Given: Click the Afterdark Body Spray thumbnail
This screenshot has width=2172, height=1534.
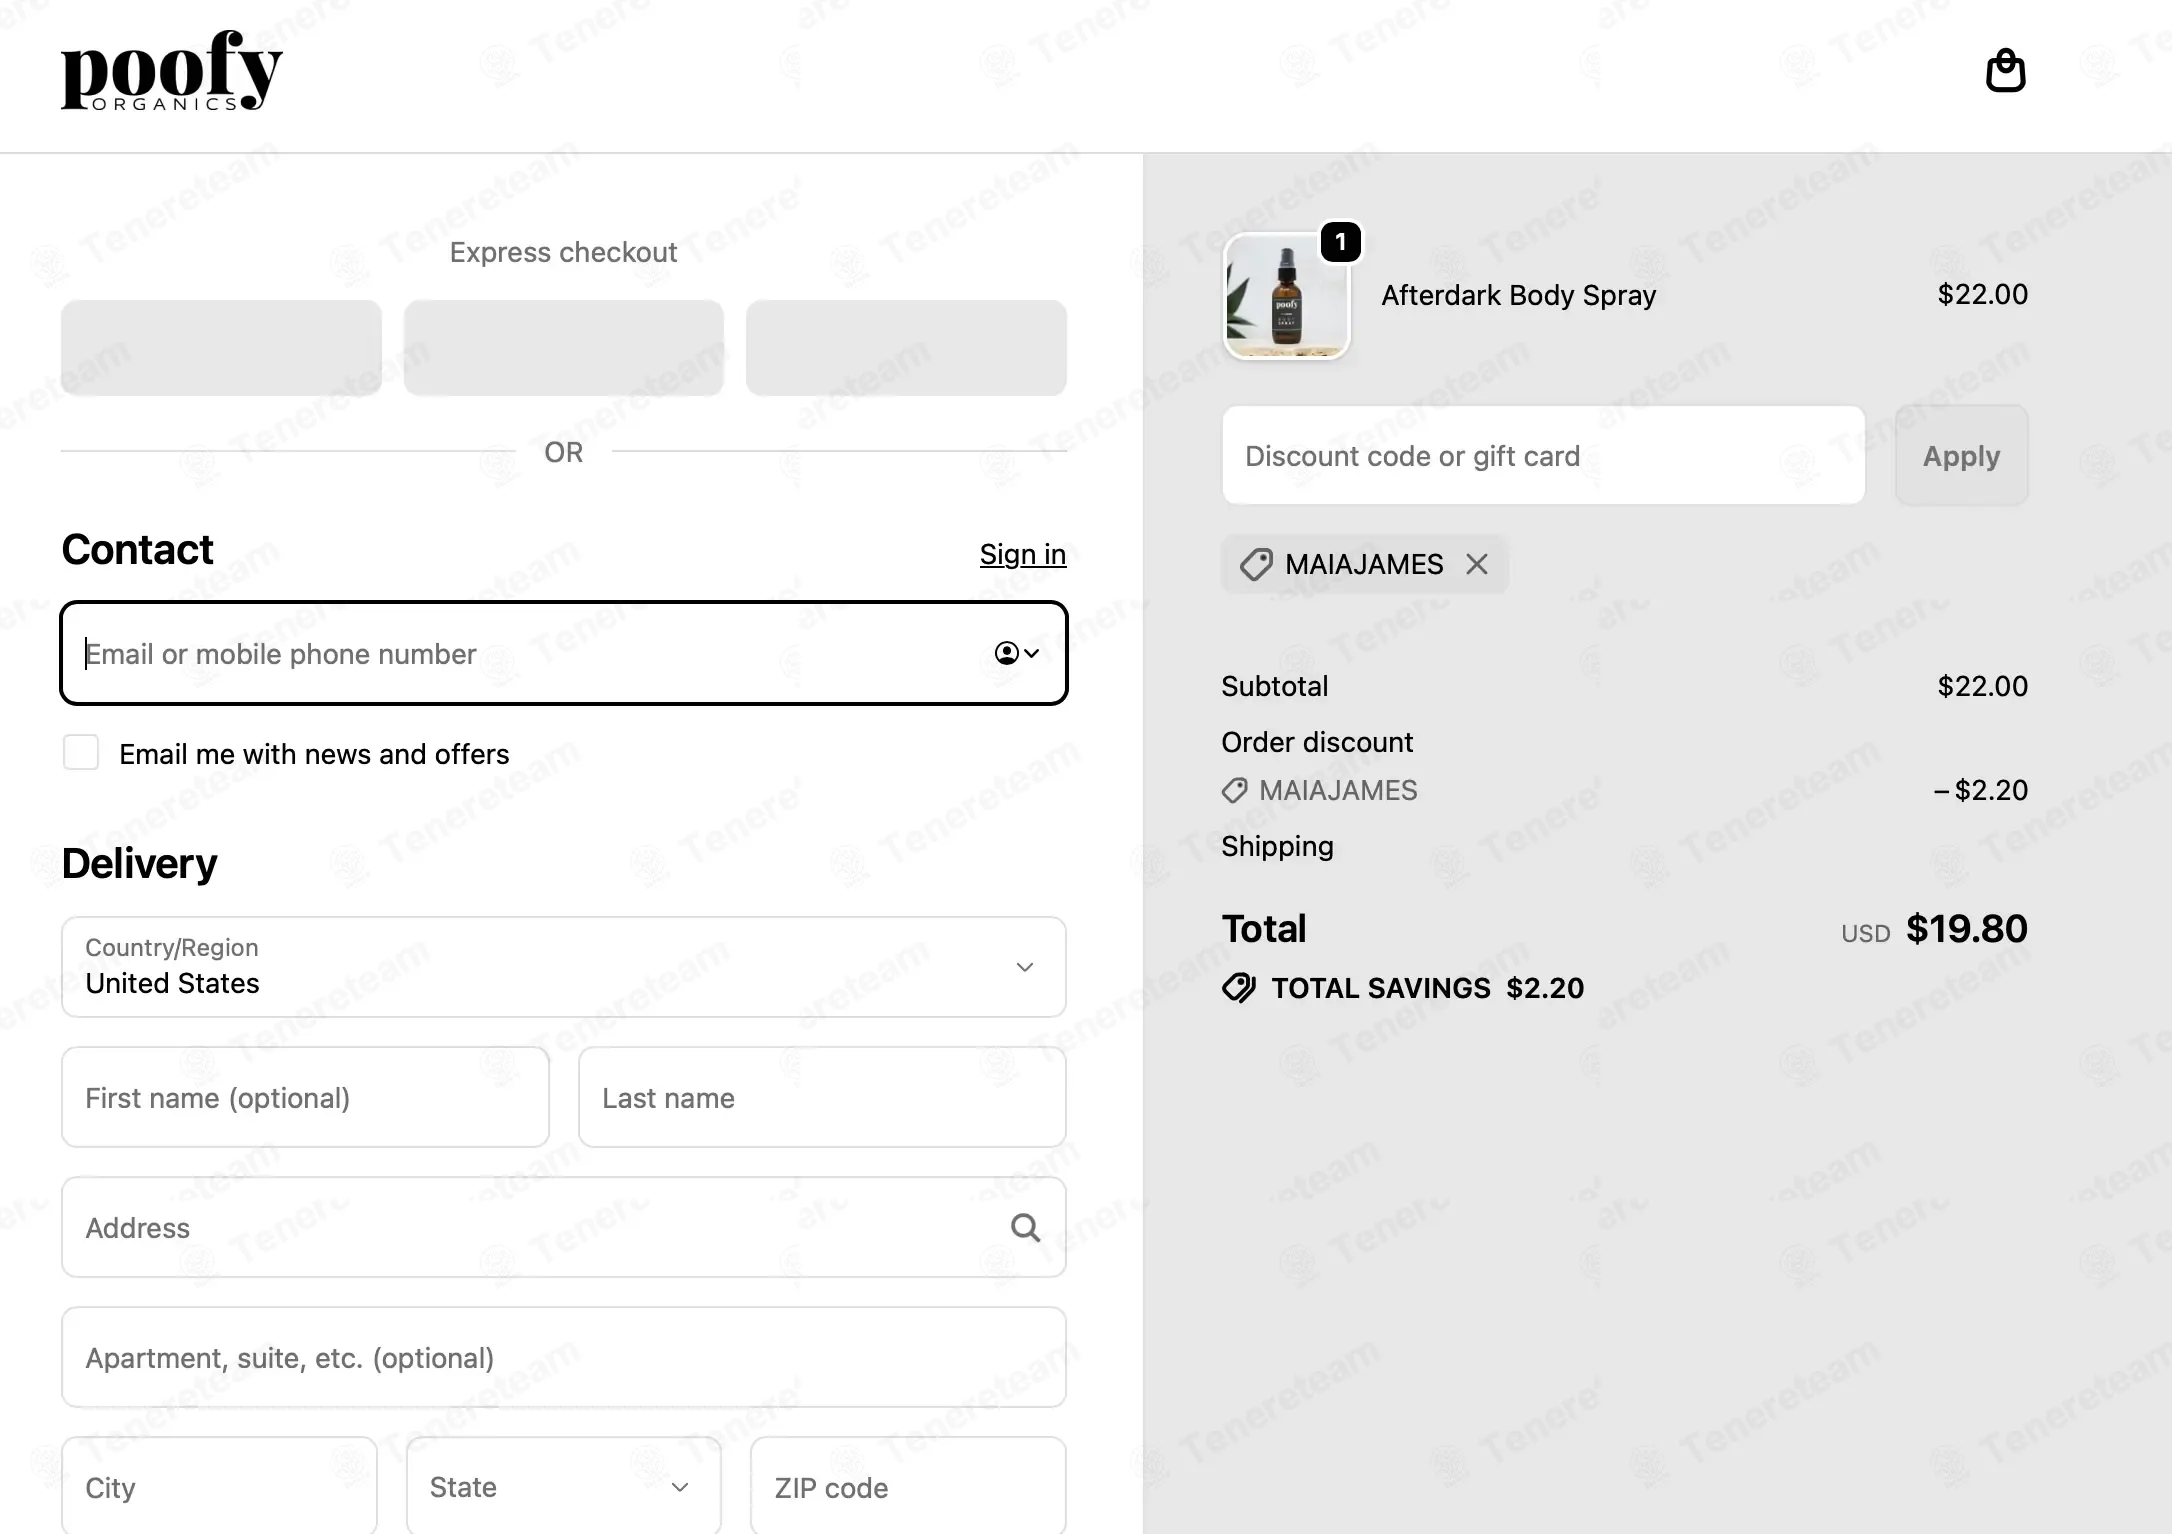Looking at the screenshot, I should (1286, 297).
